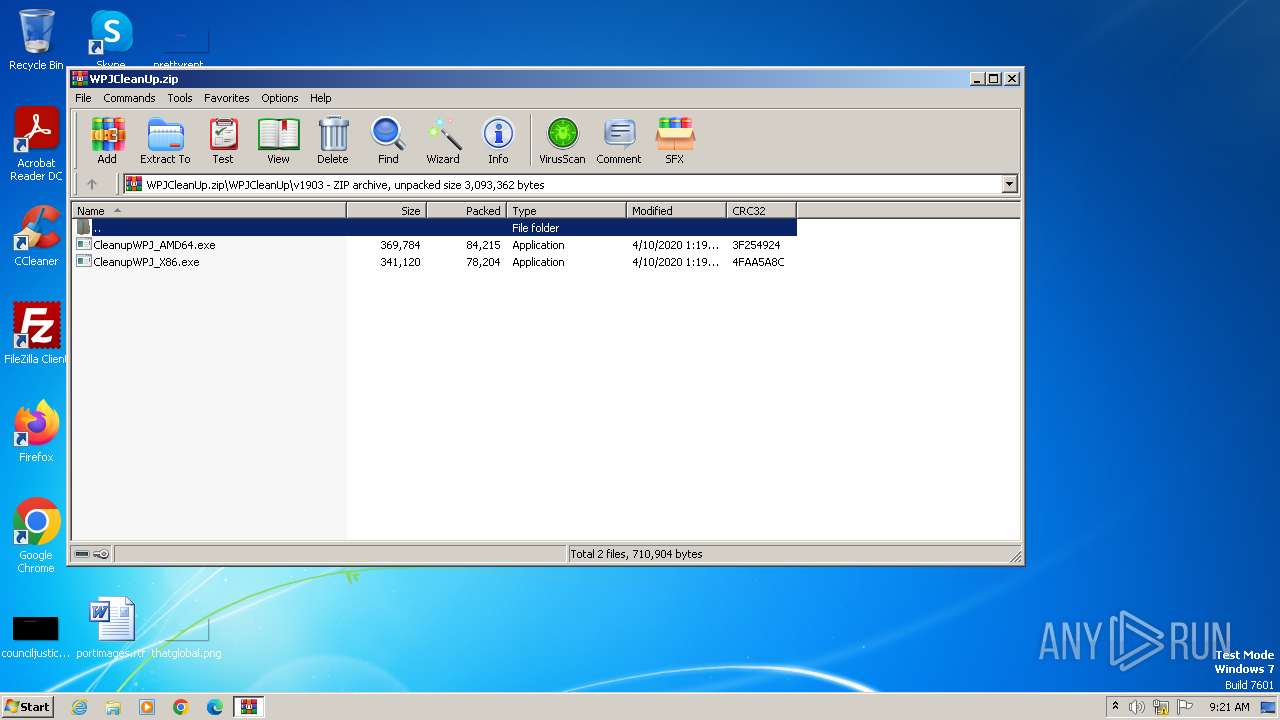
Task: Sort by the Size column header
Action: click(386, 211)
